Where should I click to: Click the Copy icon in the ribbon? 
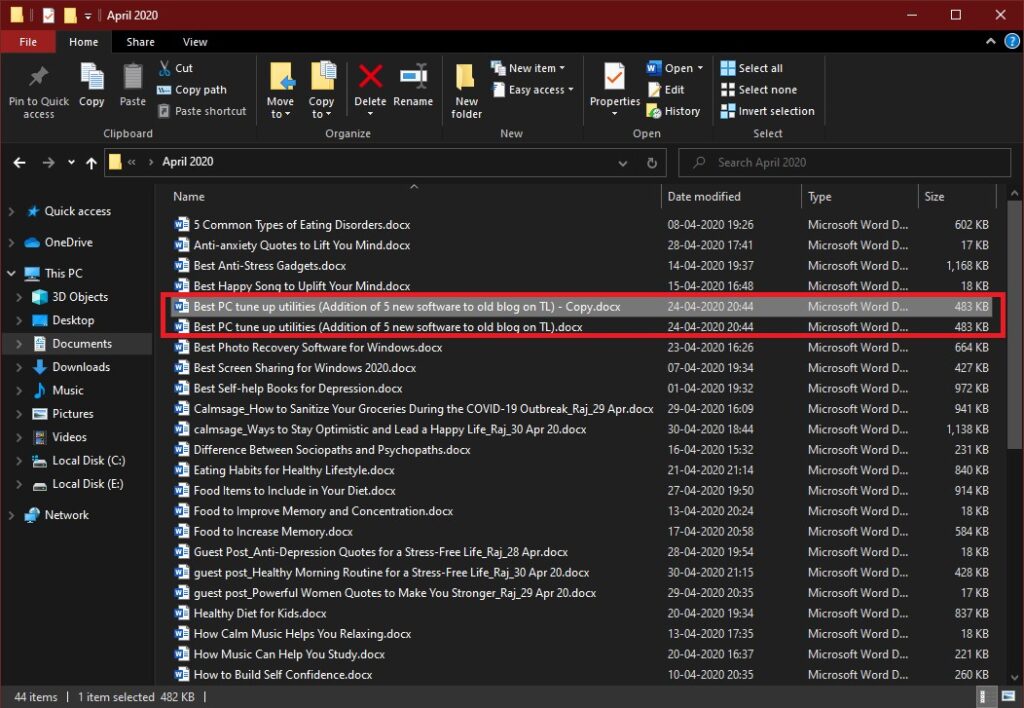(92, 88)
